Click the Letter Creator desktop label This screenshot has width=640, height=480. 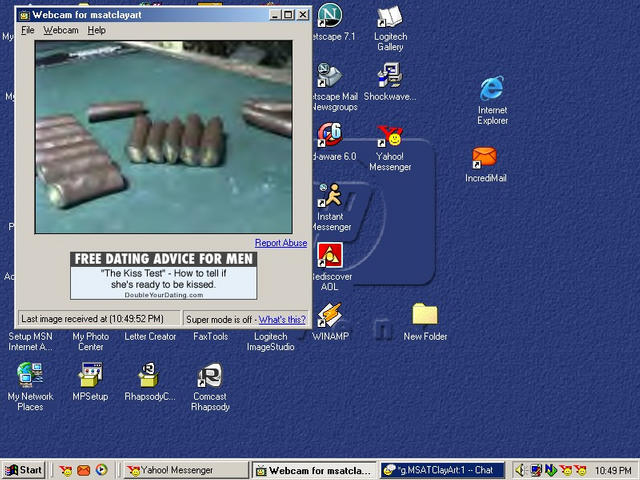(150, 337)
